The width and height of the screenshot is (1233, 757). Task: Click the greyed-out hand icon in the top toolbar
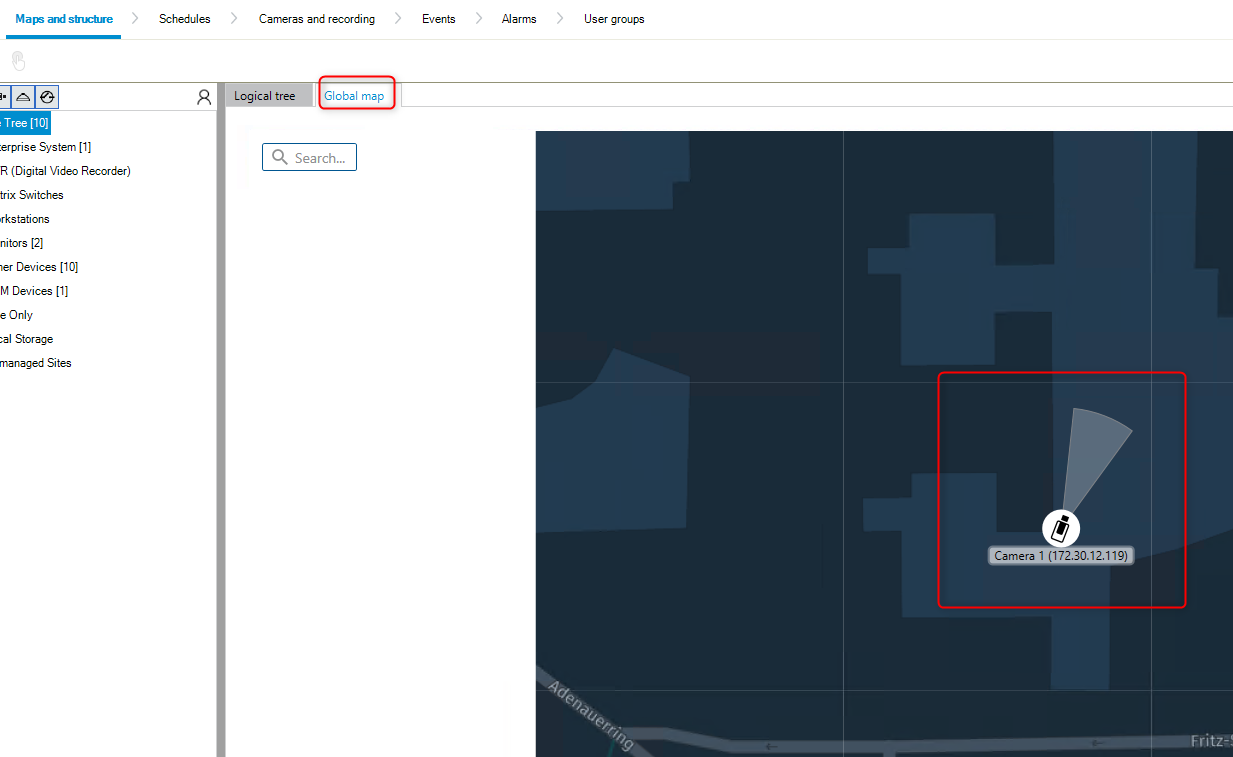19,62
